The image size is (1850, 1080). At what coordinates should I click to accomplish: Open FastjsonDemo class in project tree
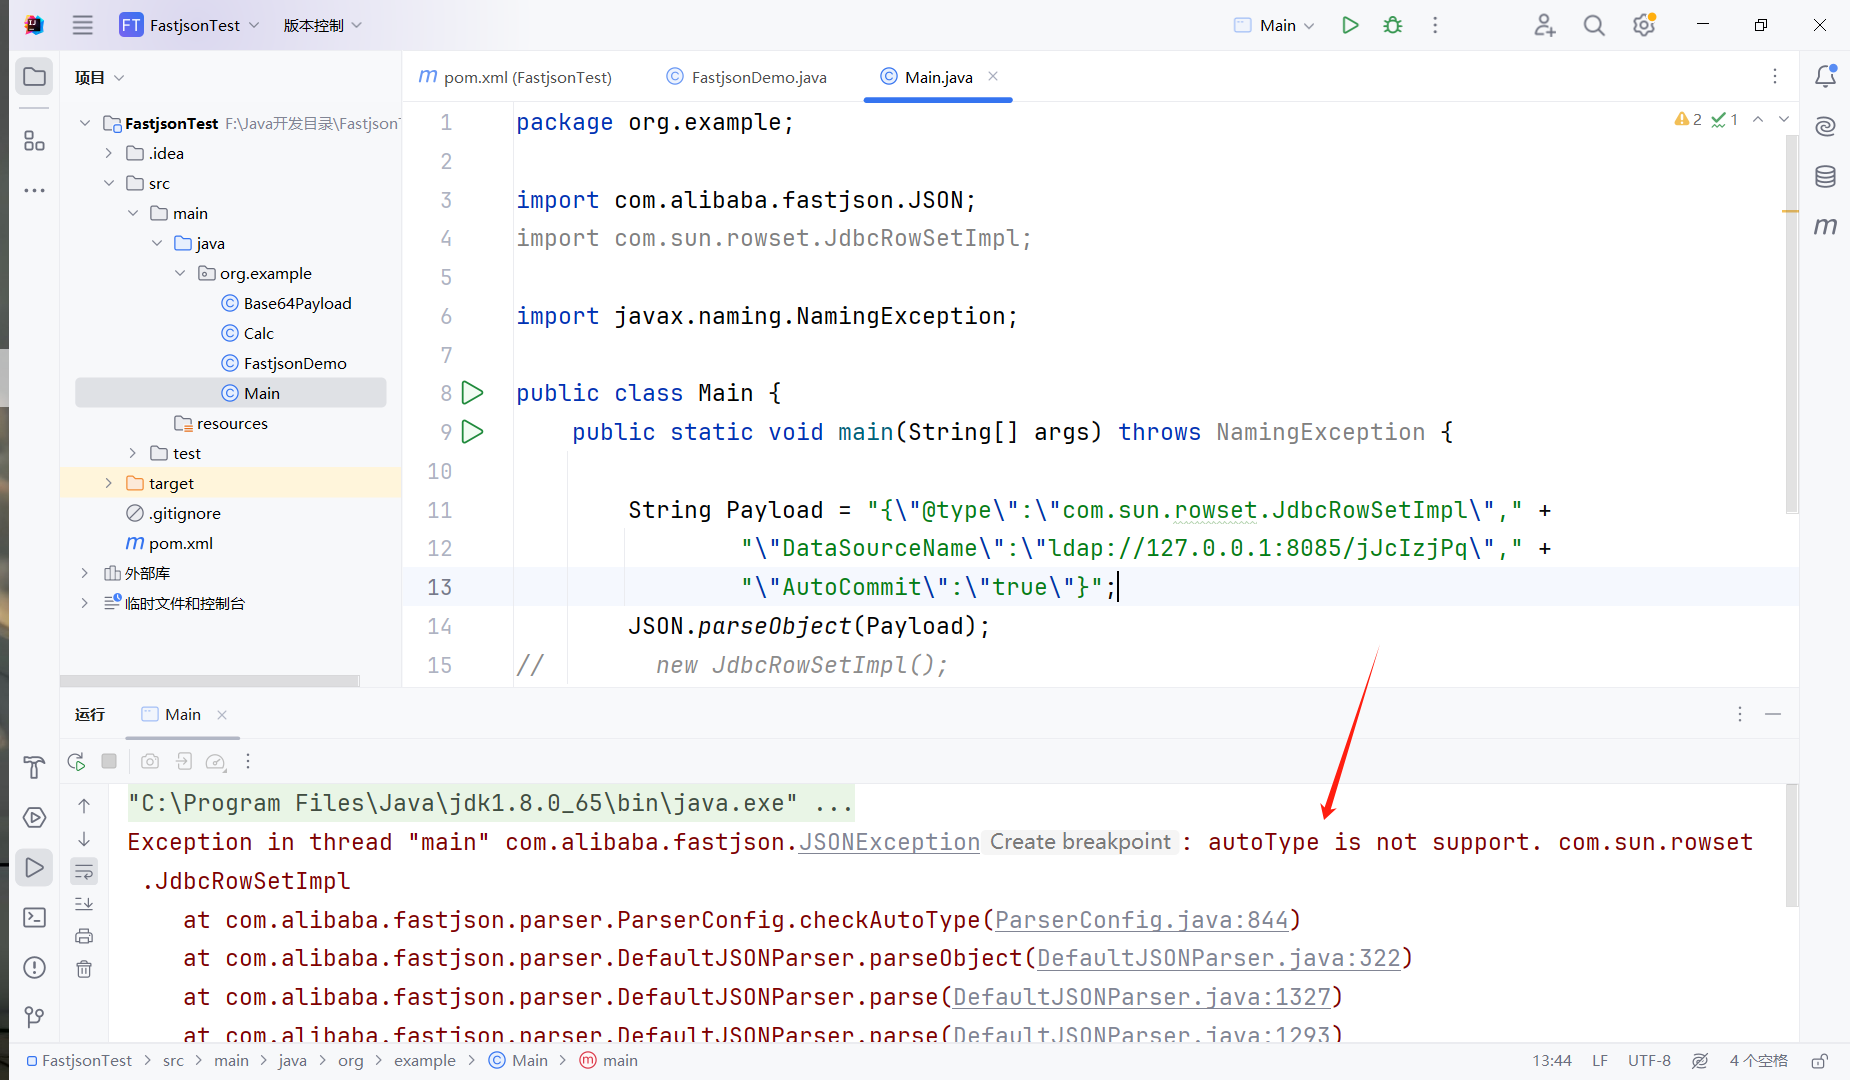284,363
